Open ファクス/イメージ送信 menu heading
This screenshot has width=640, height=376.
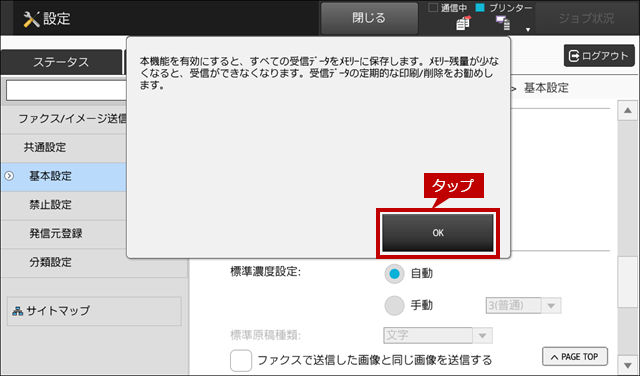[64, 119]
